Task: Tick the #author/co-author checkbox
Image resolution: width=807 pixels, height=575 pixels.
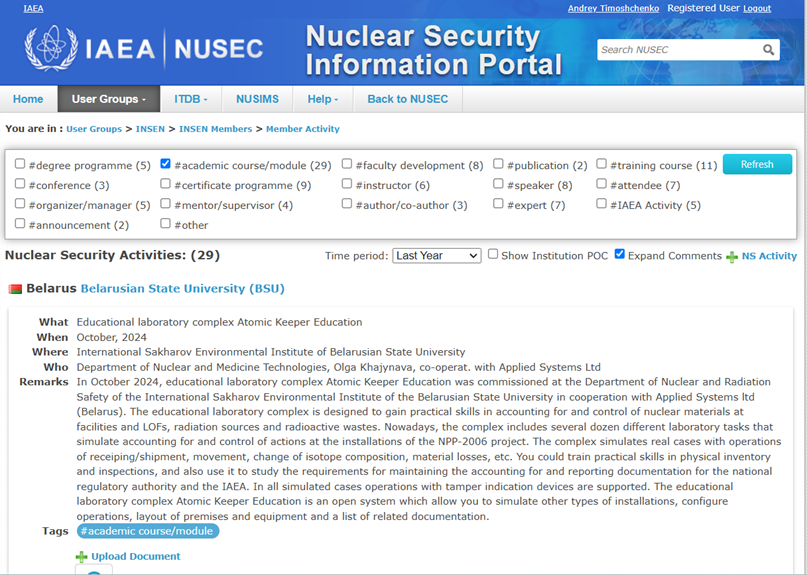Action: (347, 203)
